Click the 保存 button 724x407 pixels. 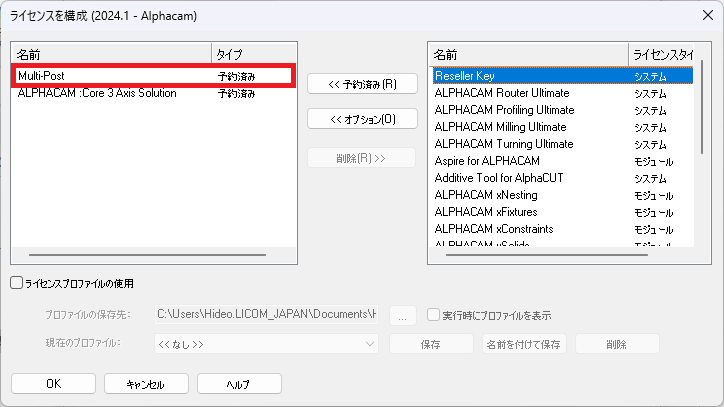tap(431, 344)
